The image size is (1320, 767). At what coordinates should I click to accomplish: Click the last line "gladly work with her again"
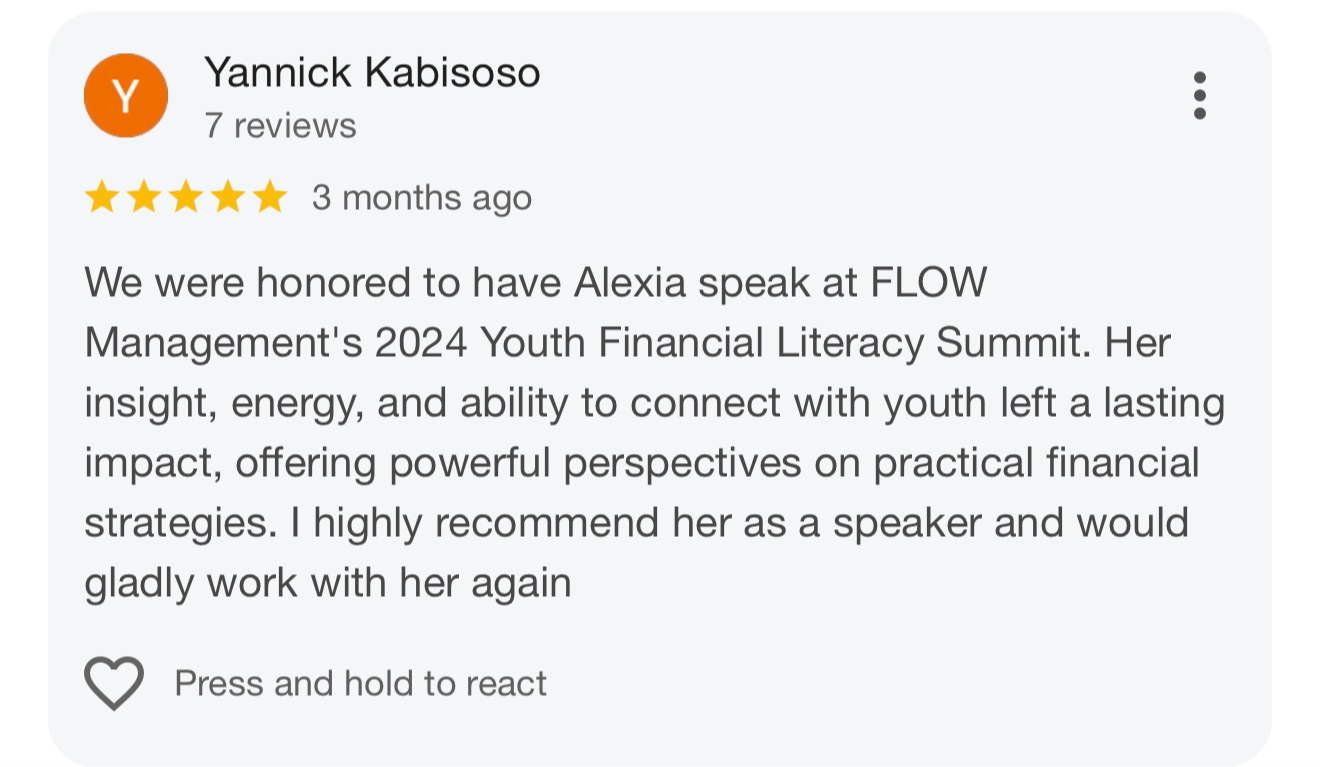point(327,583)
